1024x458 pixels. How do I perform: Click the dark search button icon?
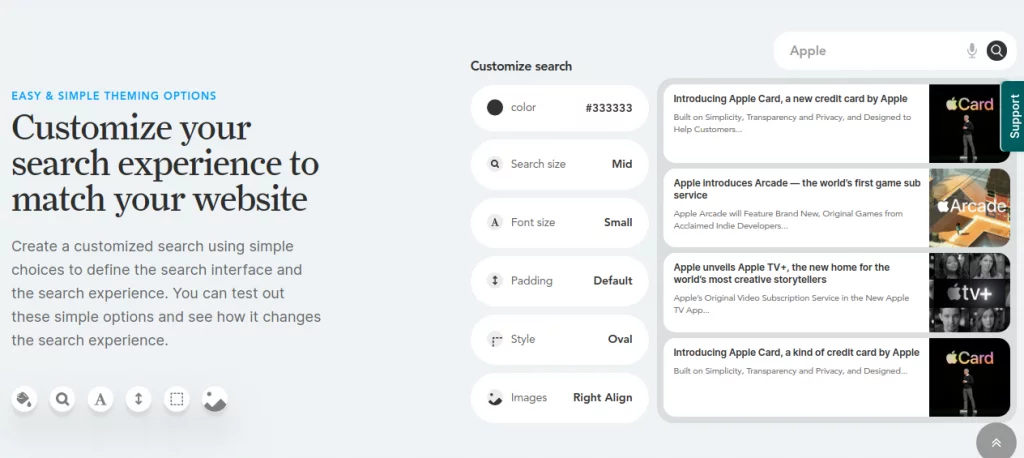996,51
